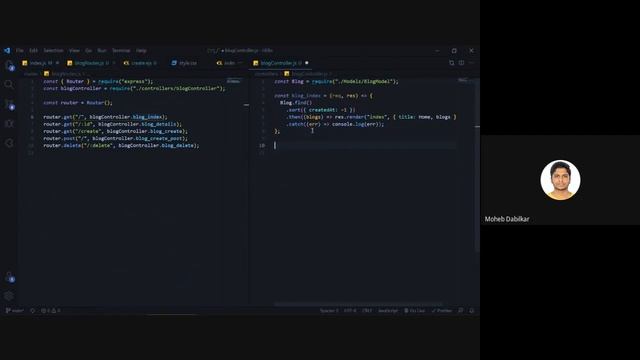640x360 pixels.
Task: Open the Extensions view in activity bar
Action: [x=9, y=143]
